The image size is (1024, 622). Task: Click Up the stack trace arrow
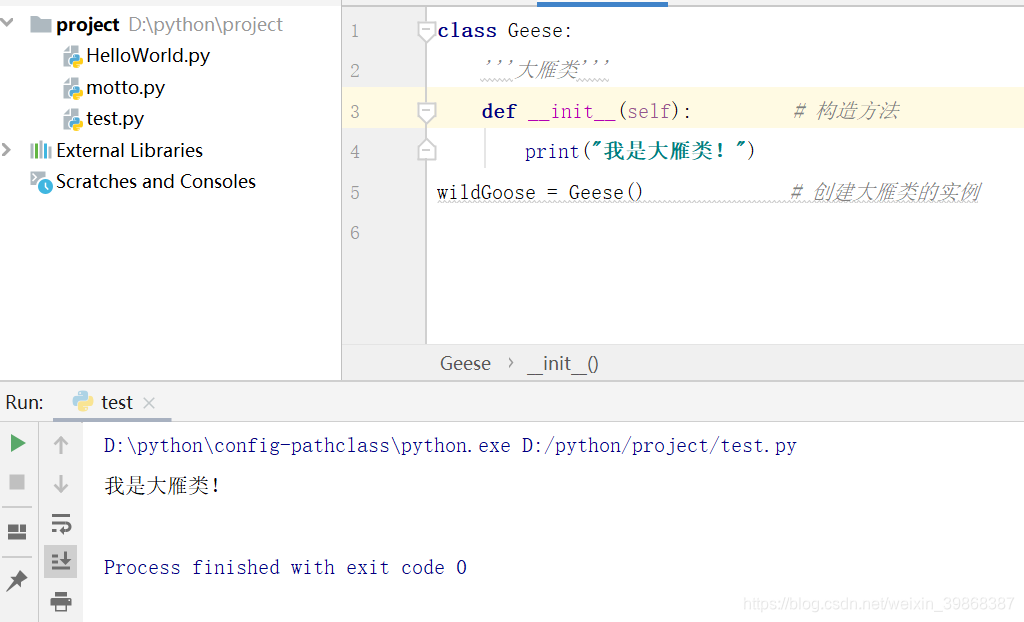[61, 445]
